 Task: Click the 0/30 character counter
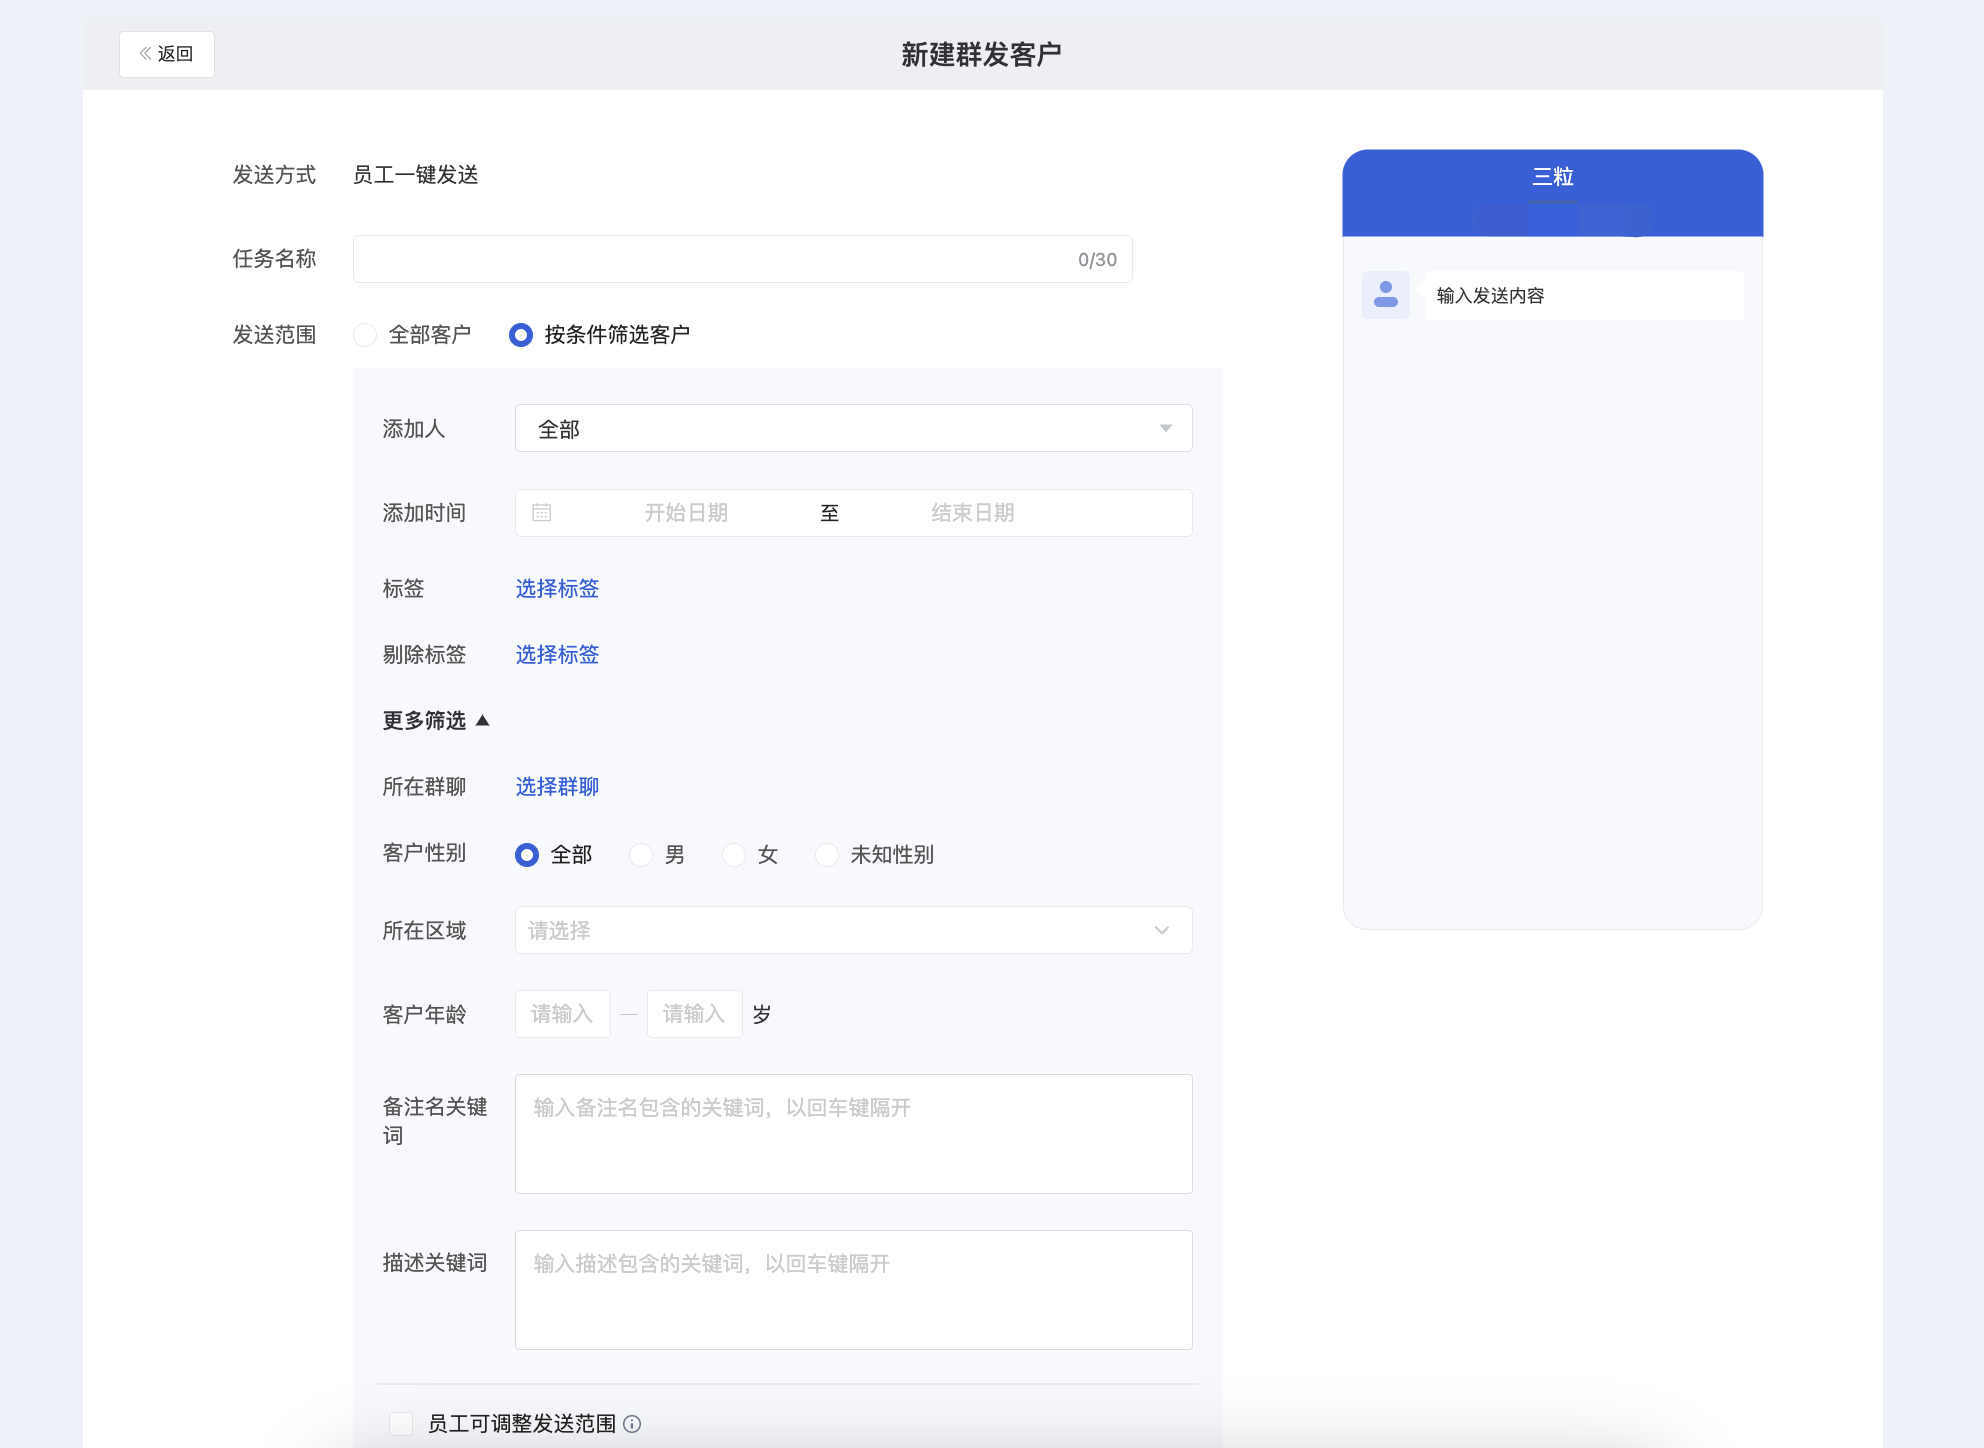[1097, 260]
